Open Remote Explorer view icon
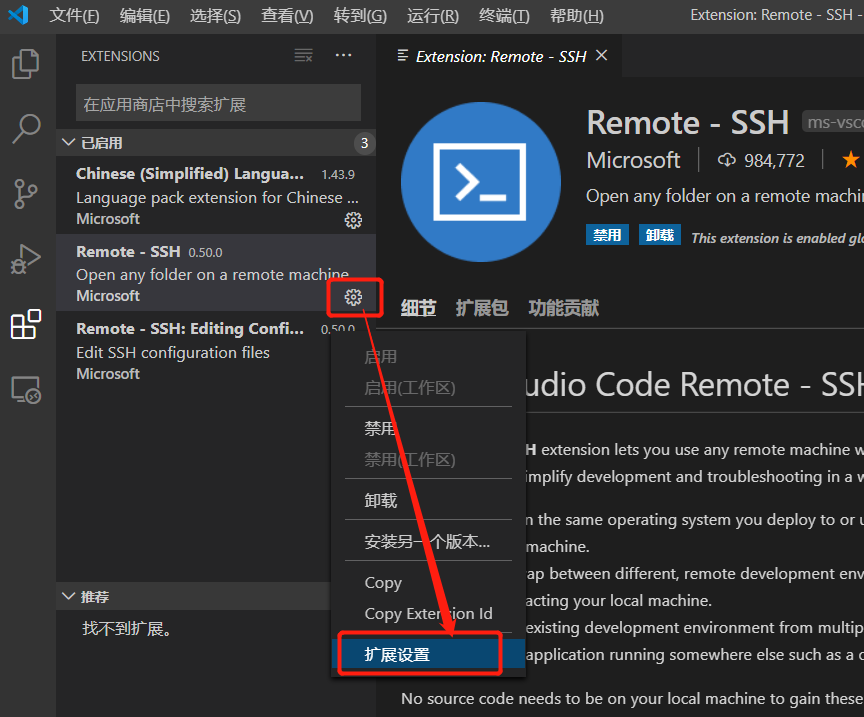 pos(26,390)
